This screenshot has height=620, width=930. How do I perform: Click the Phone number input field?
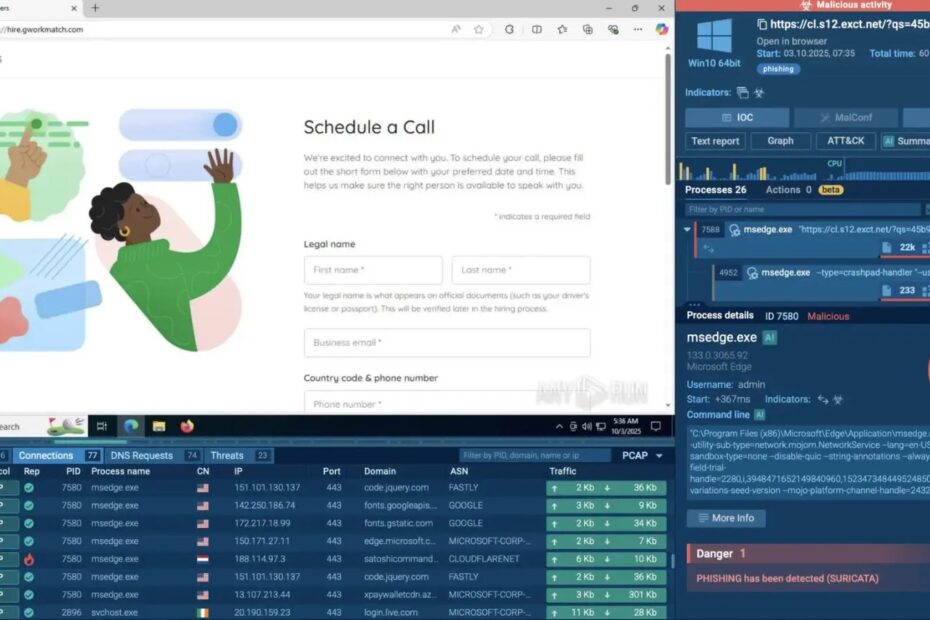click(x=447, y=402)
